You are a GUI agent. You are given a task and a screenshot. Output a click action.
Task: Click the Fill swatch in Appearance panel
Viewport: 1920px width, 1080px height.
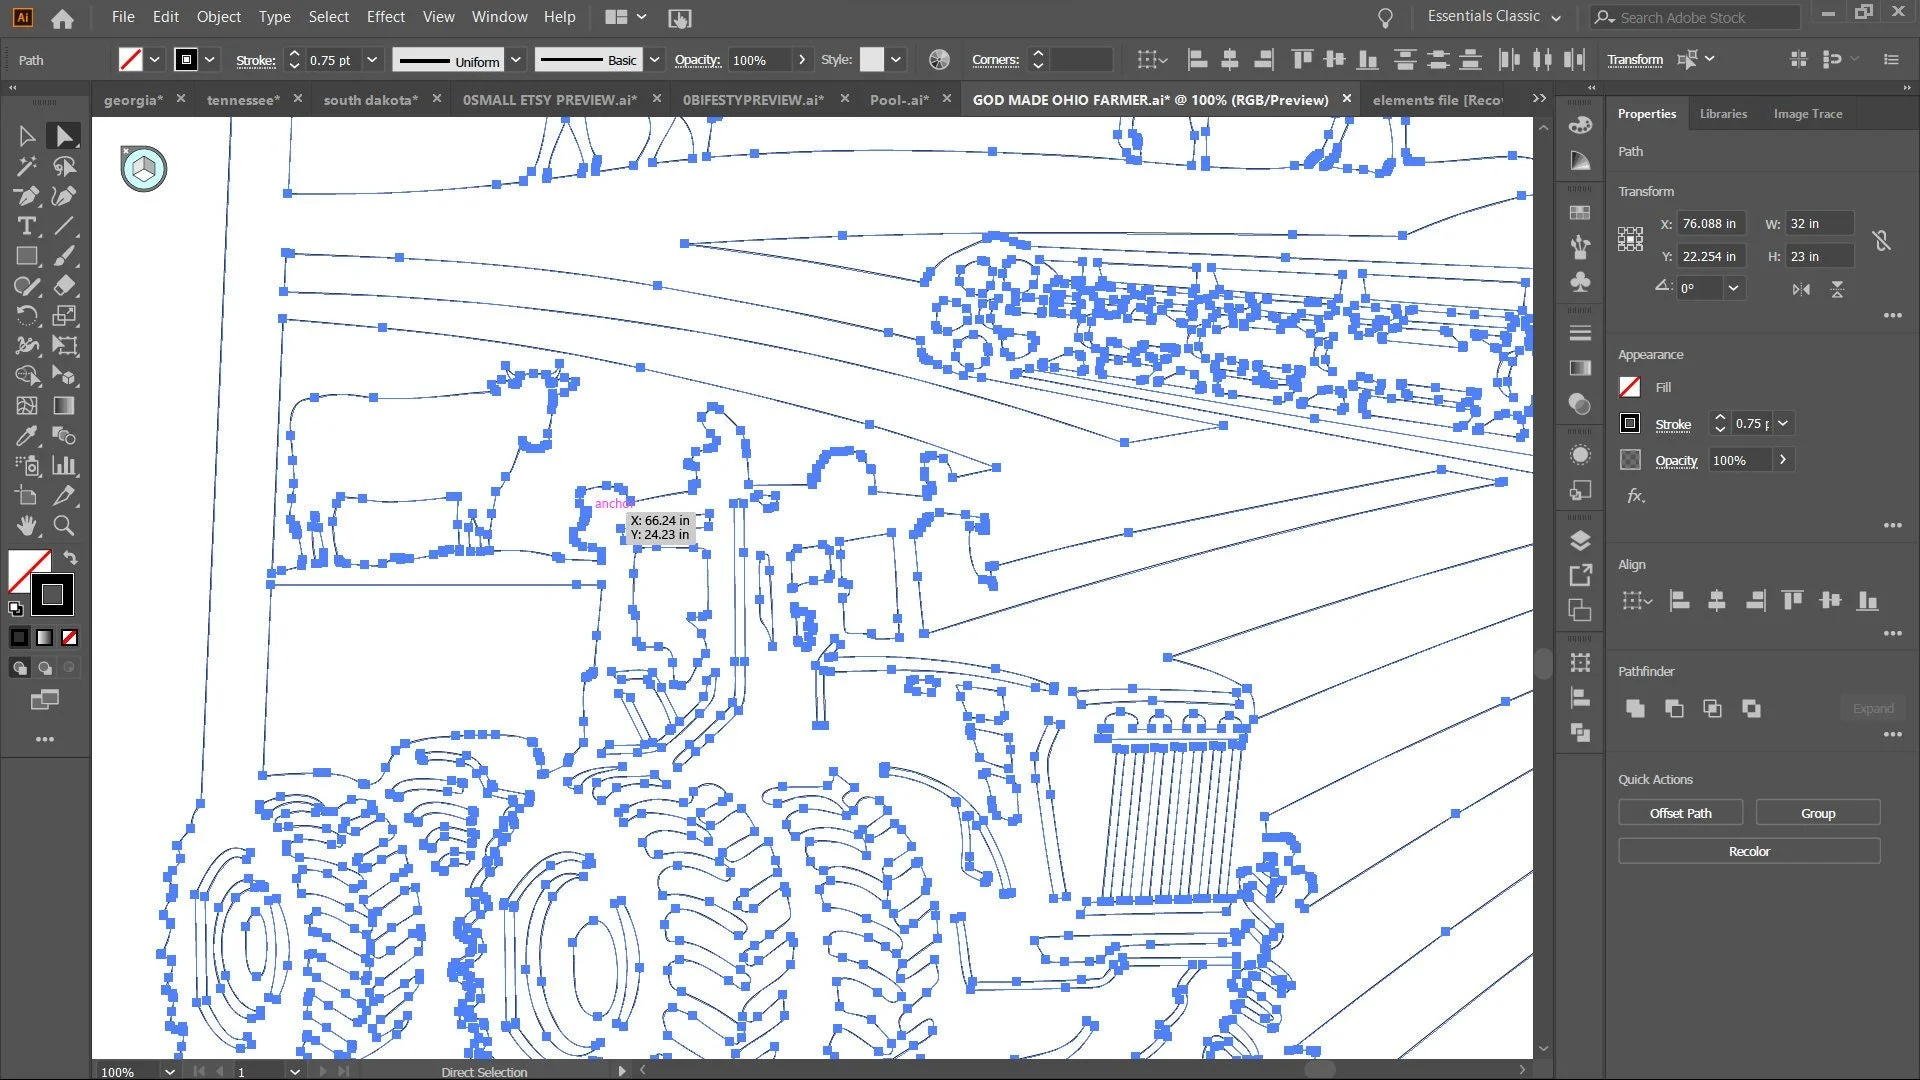1630,387
